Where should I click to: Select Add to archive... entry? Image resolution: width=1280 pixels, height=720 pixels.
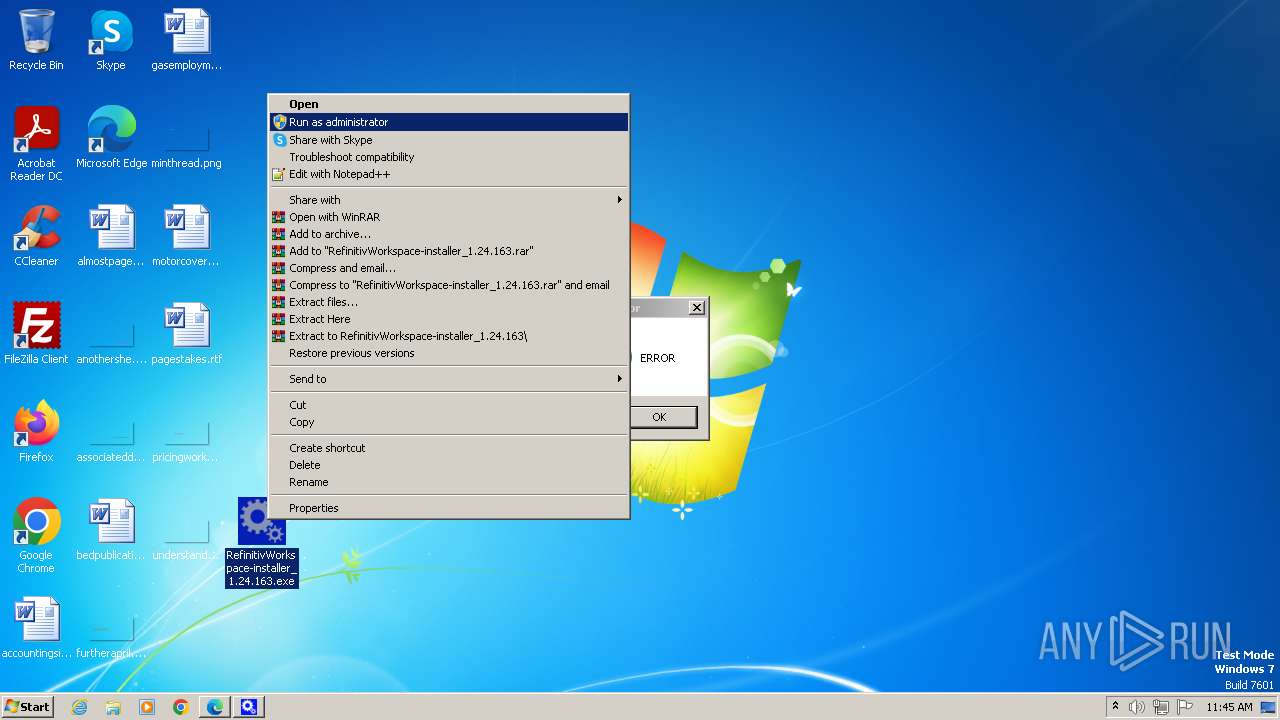pyautogui.click(x=449, y=234)
